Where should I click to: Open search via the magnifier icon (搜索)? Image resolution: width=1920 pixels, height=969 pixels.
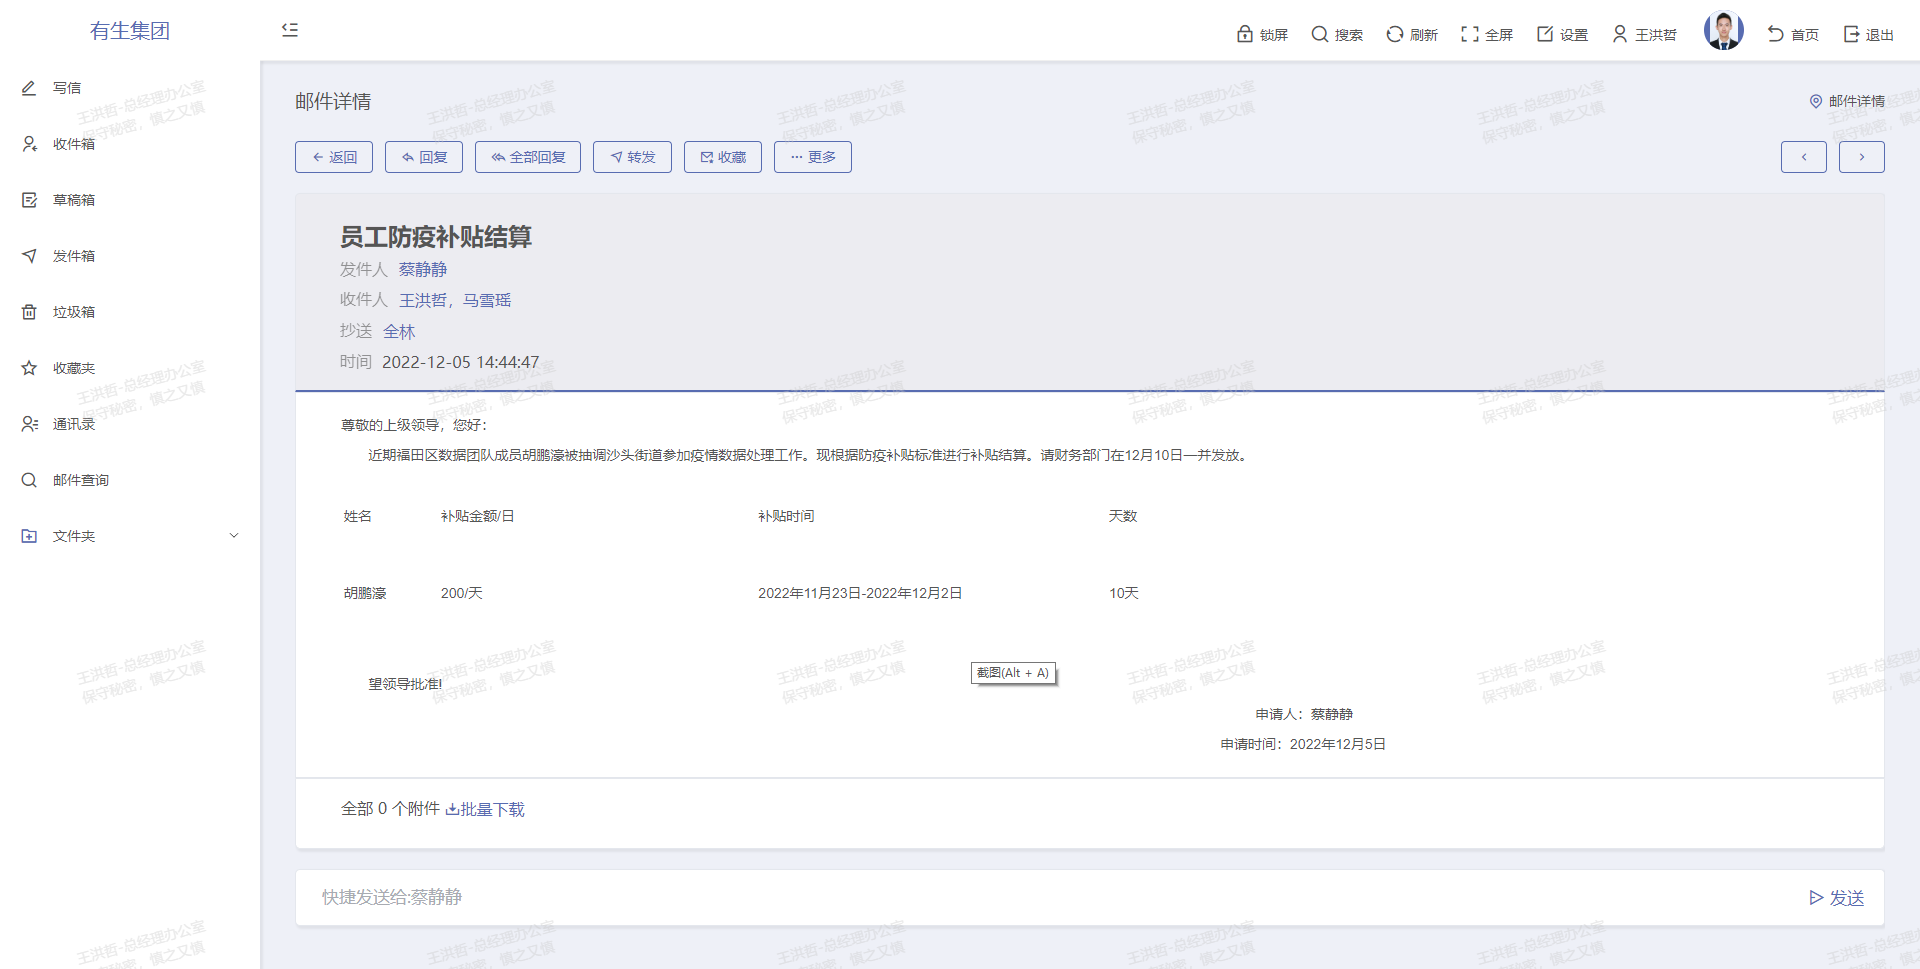click(1320, 34)
